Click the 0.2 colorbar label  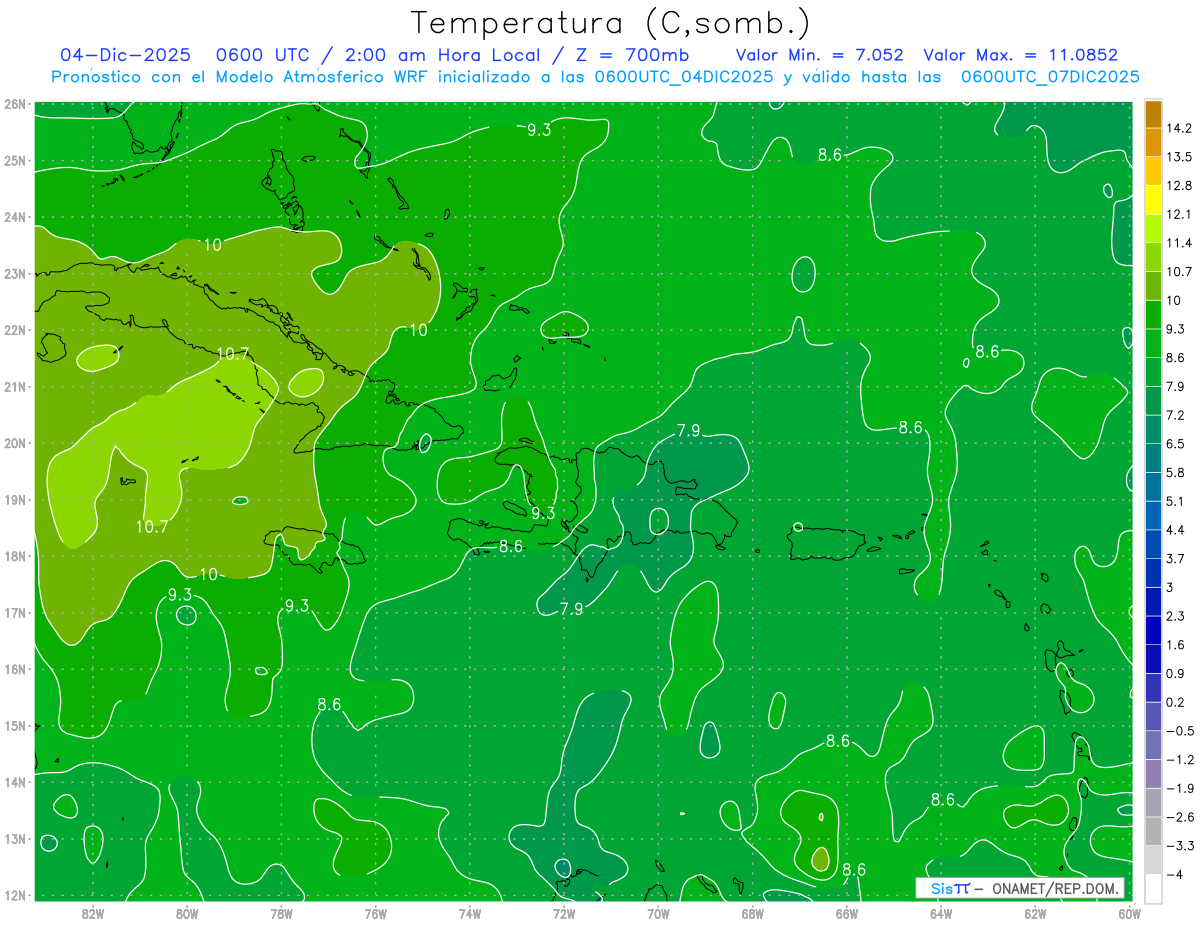point(1176,702)
